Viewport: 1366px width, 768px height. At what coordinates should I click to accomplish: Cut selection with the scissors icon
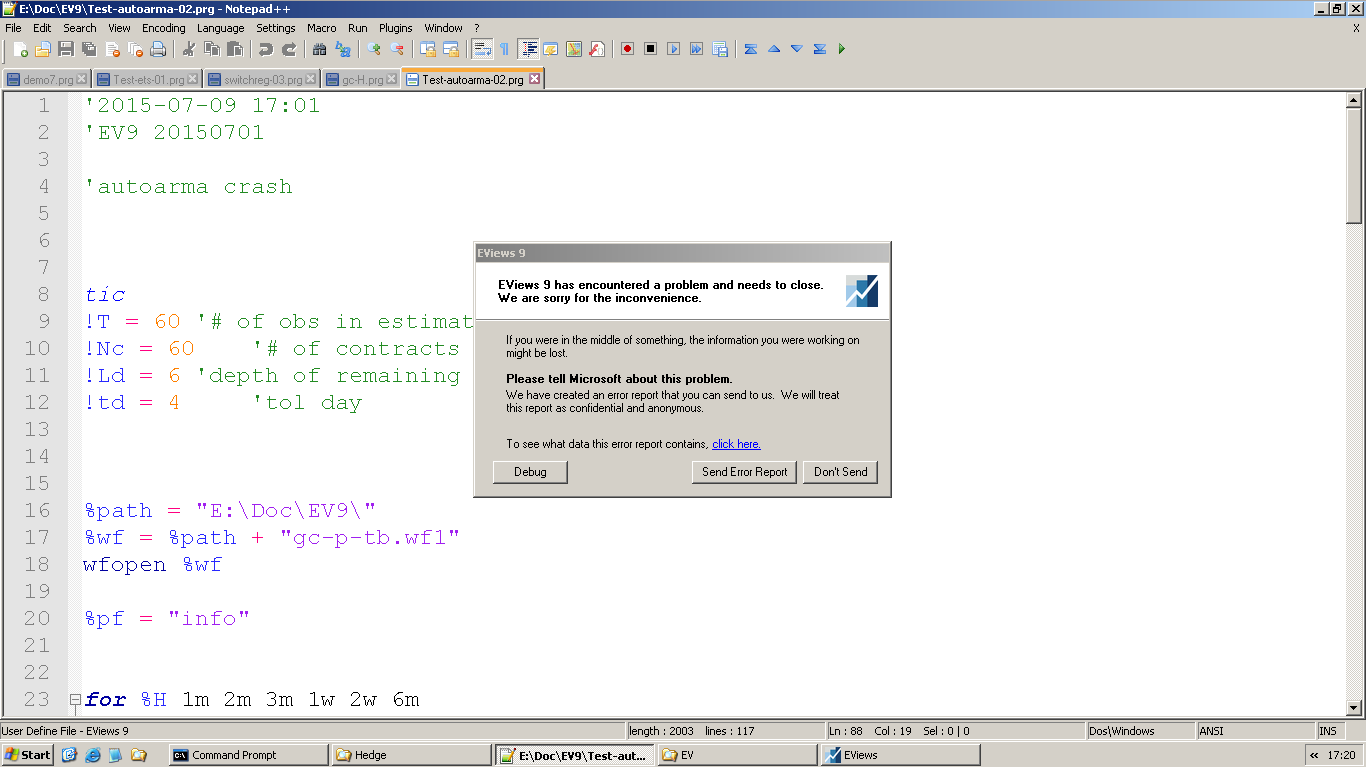[x=189, y=49]
